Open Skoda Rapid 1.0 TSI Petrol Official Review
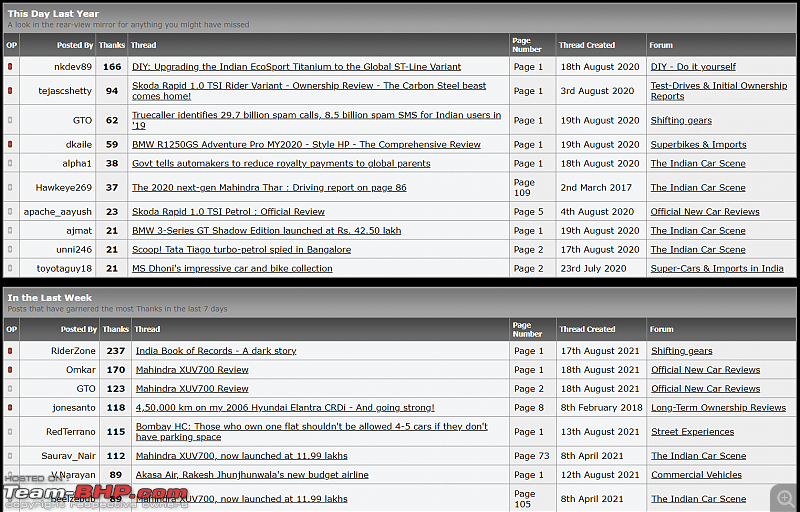The image size is (800, 512). [x=228, y=211]
